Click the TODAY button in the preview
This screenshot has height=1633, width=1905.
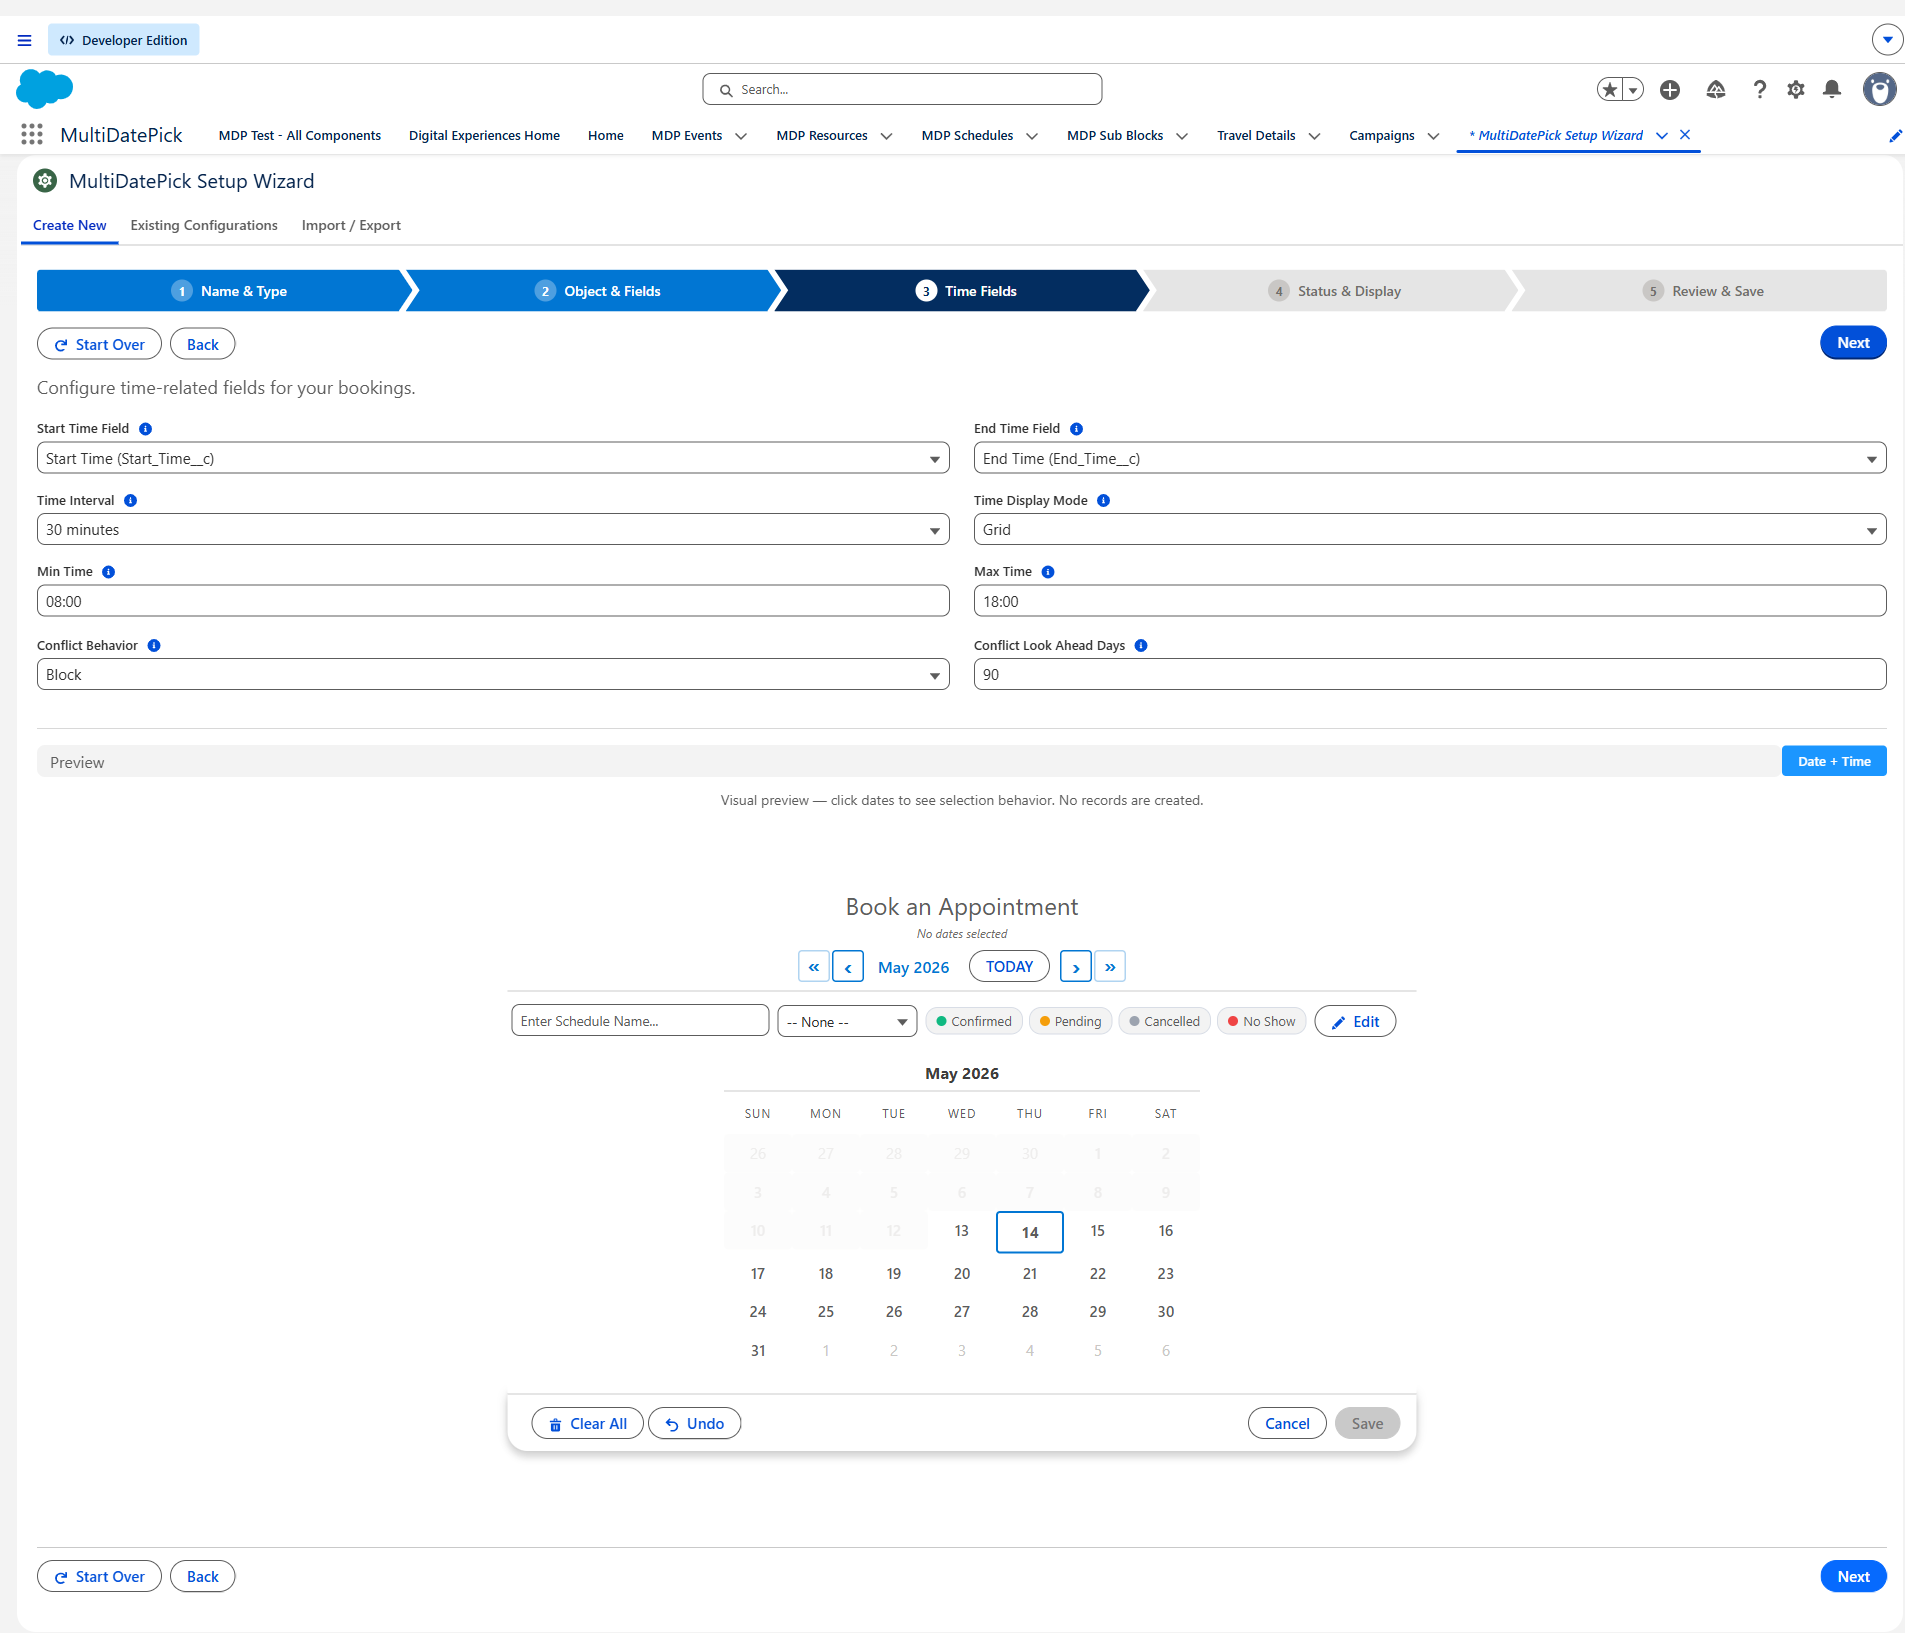(1009, 967)
